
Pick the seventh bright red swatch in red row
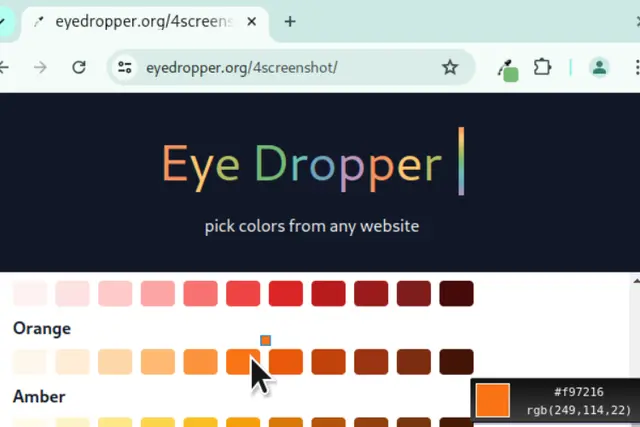tap(286, 293)
